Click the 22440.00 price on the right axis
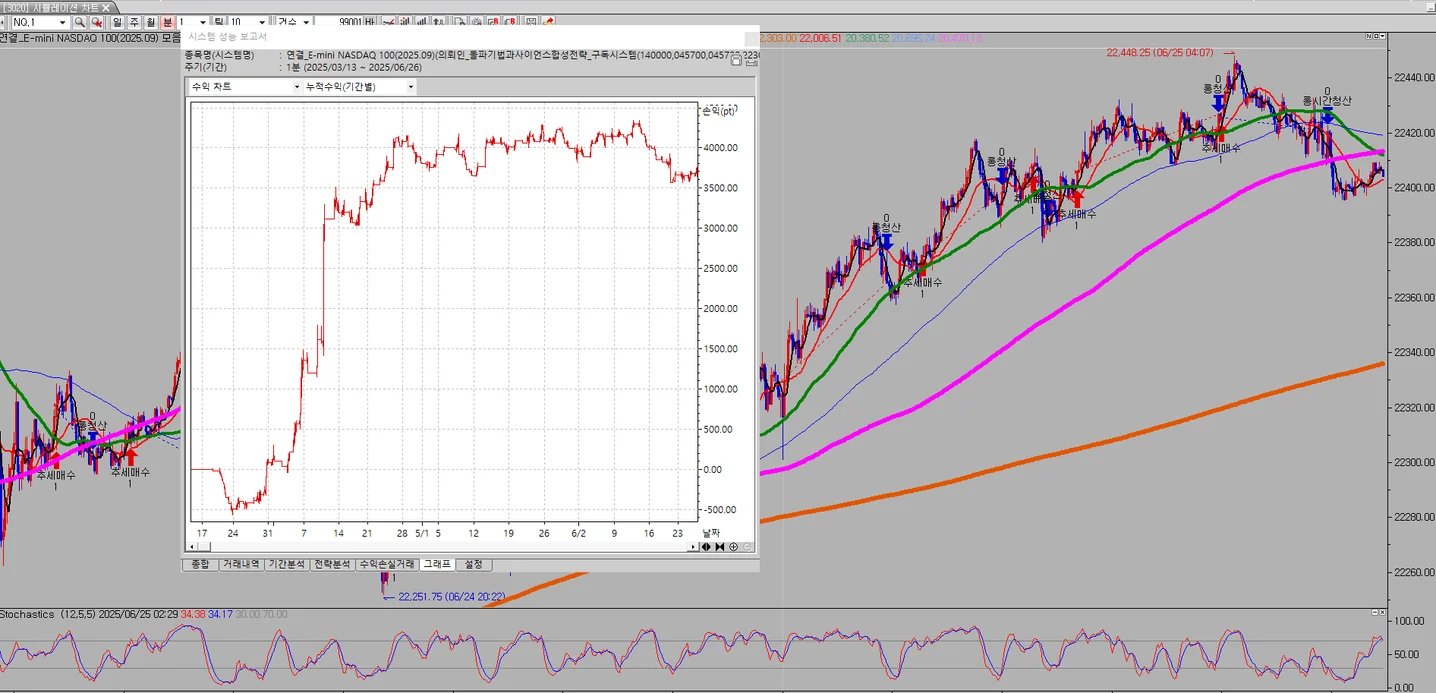The image size is (1436, 693). click(x=1414, y=78)
